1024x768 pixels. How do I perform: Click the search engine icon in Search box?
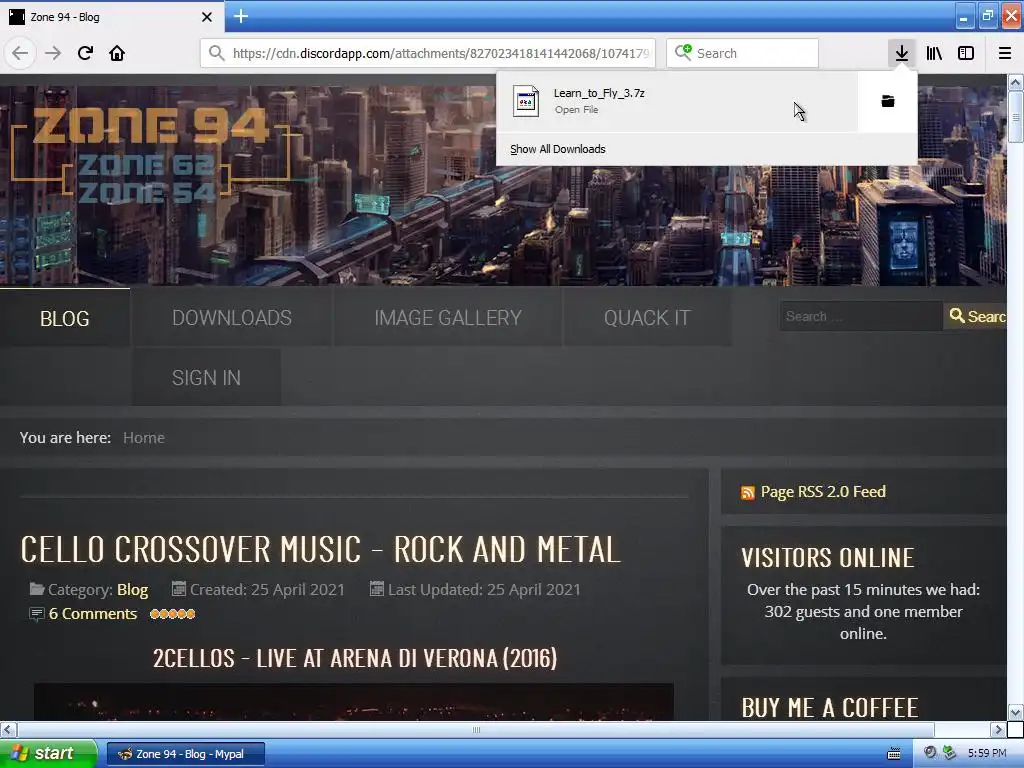point(683,52)
